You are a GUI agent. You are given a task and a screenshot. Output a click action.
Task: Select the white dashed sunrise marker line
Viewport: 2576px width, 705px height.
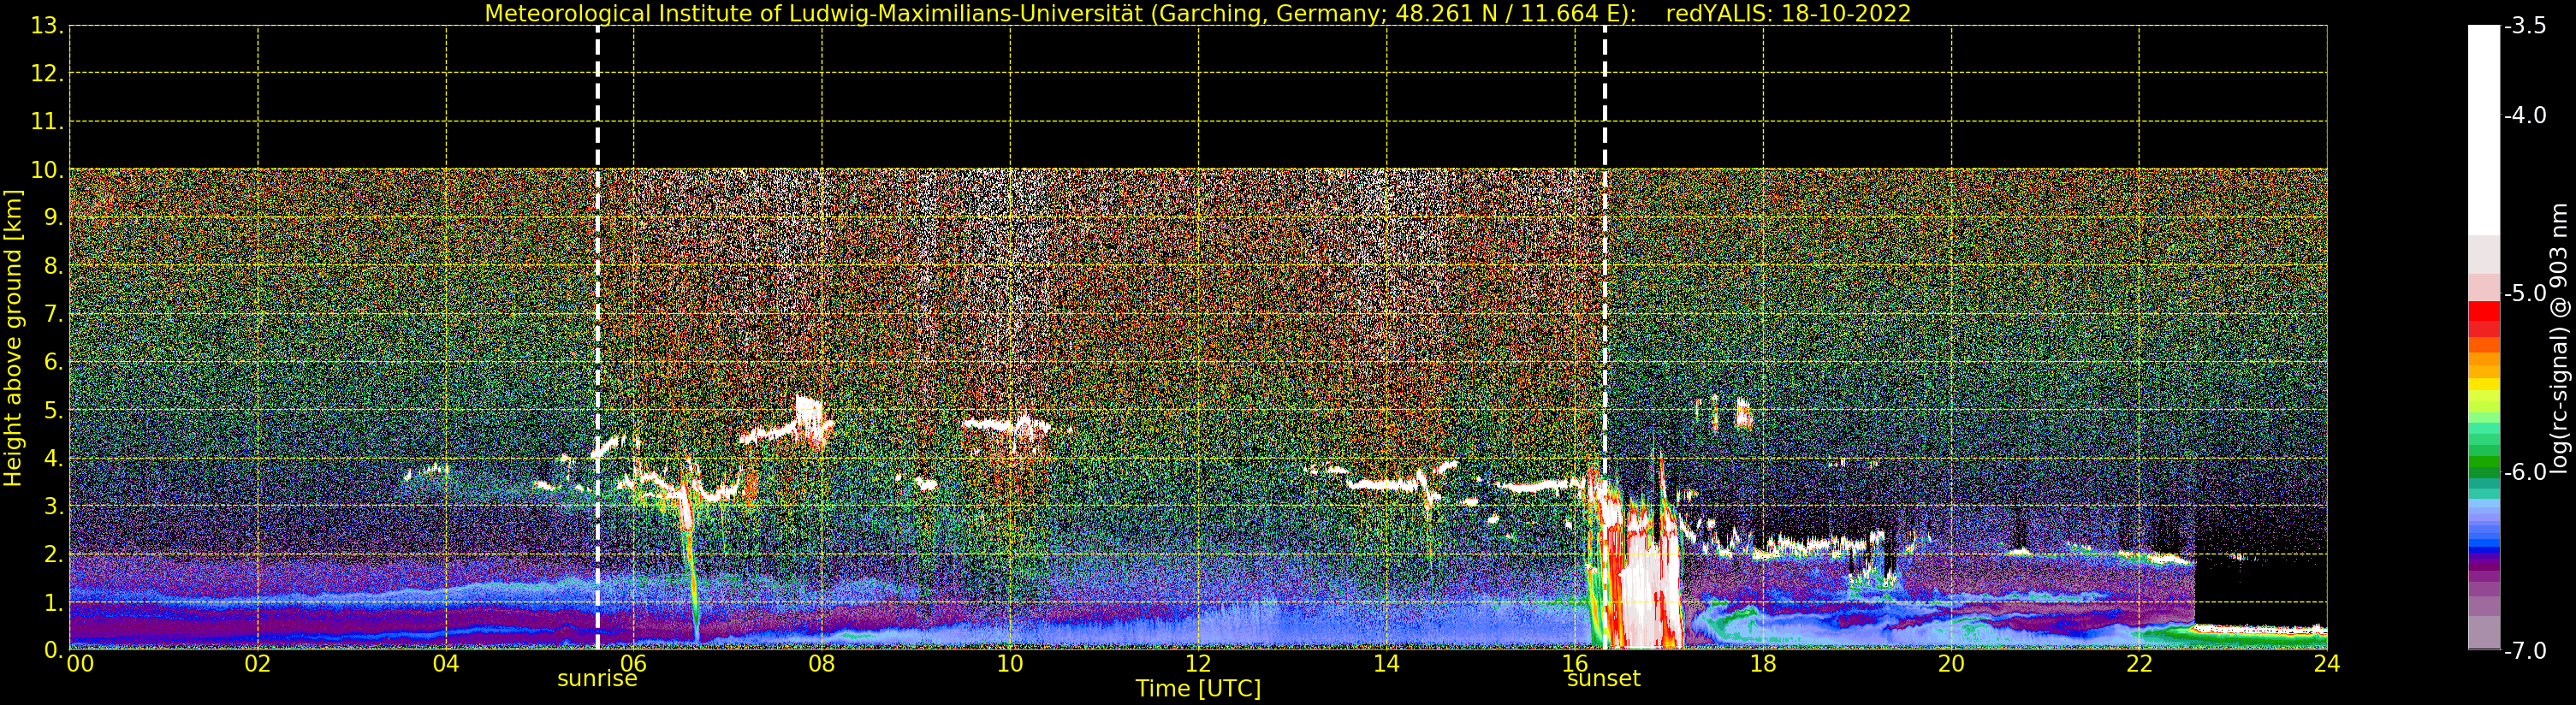tap(598, 338)
